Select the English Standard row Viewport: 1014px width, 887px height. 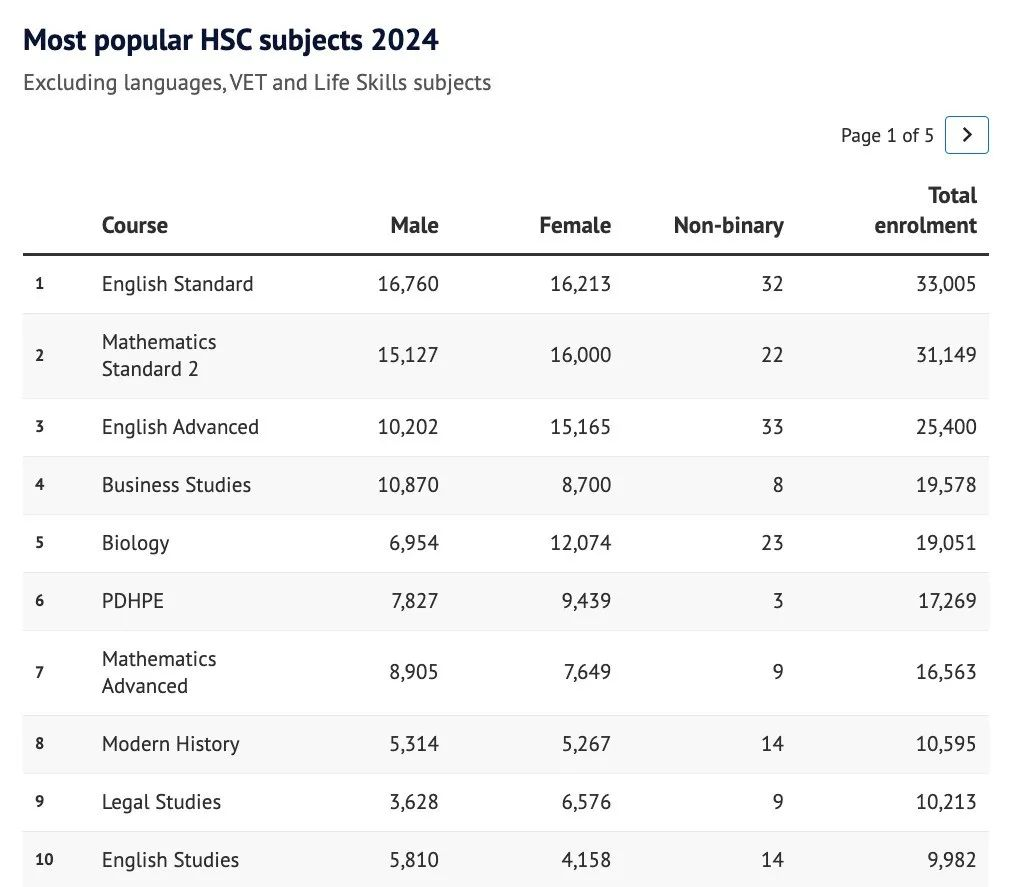[x=177, y=284]
